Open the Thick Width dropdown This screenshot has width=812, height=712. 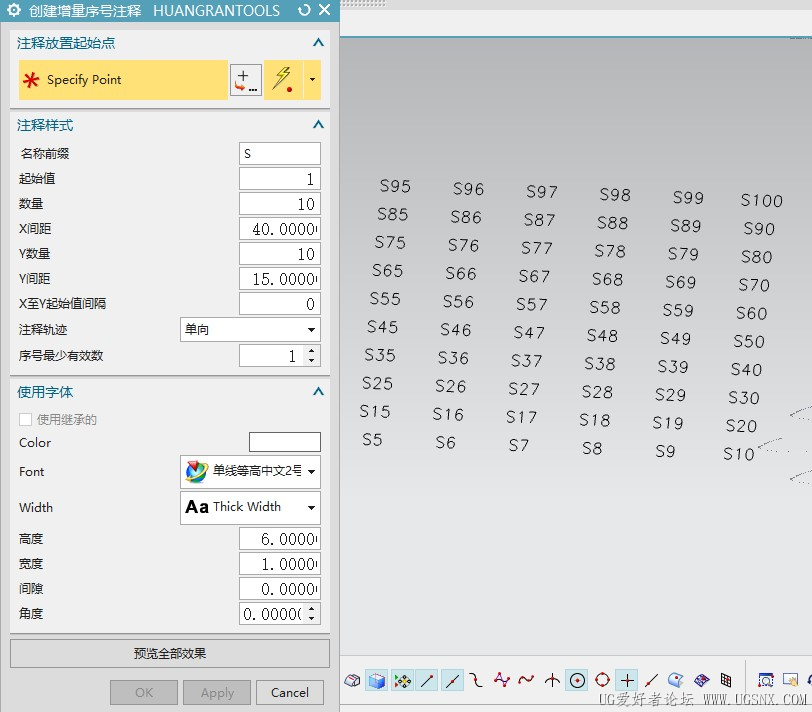click(x=250, y=507)
